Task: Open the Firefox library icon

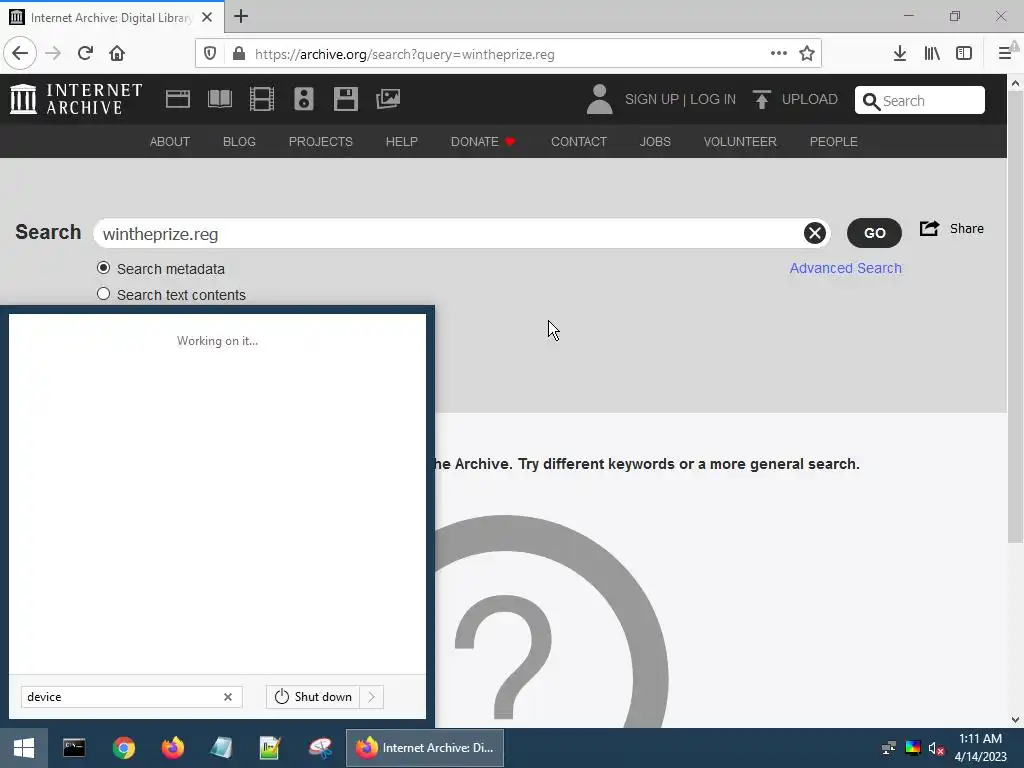Action: (932, 54)
